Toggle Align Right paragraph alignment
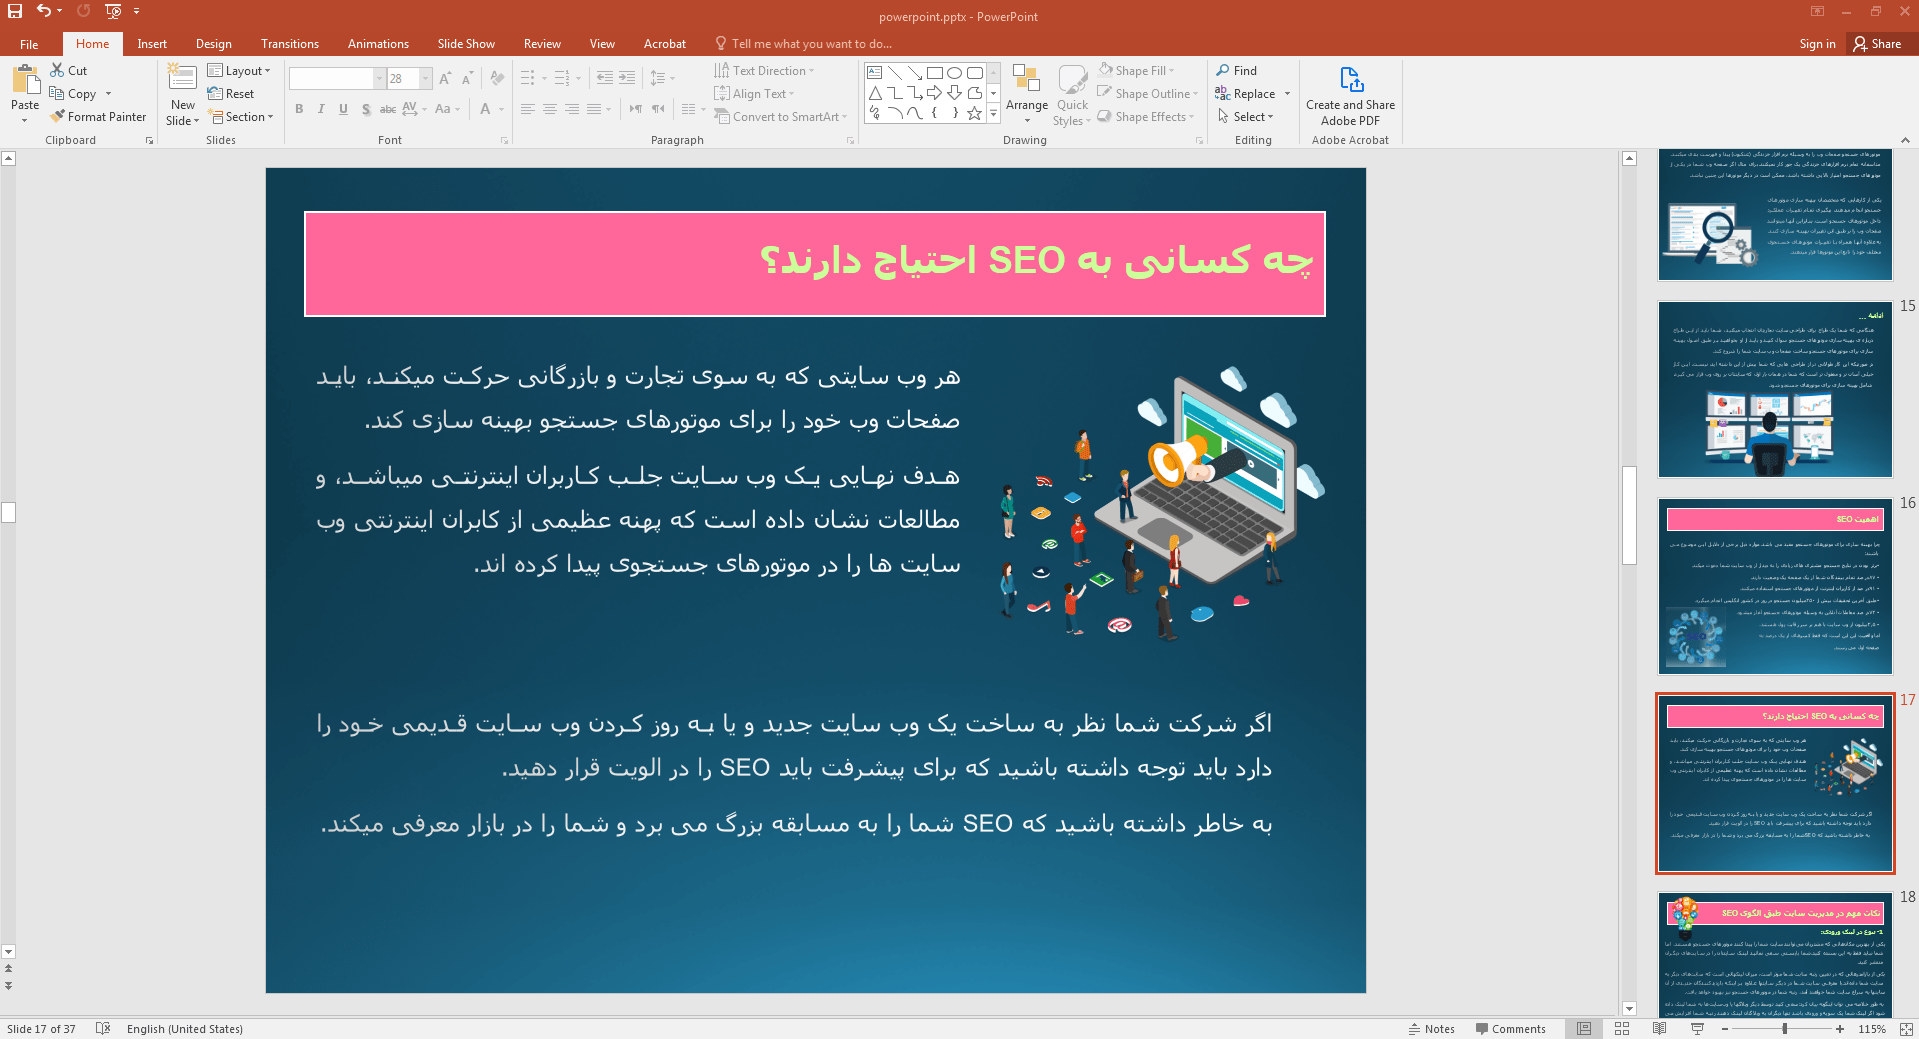Image resolution: width=1919 pixels, height=1039 pixels. (572, 109)
